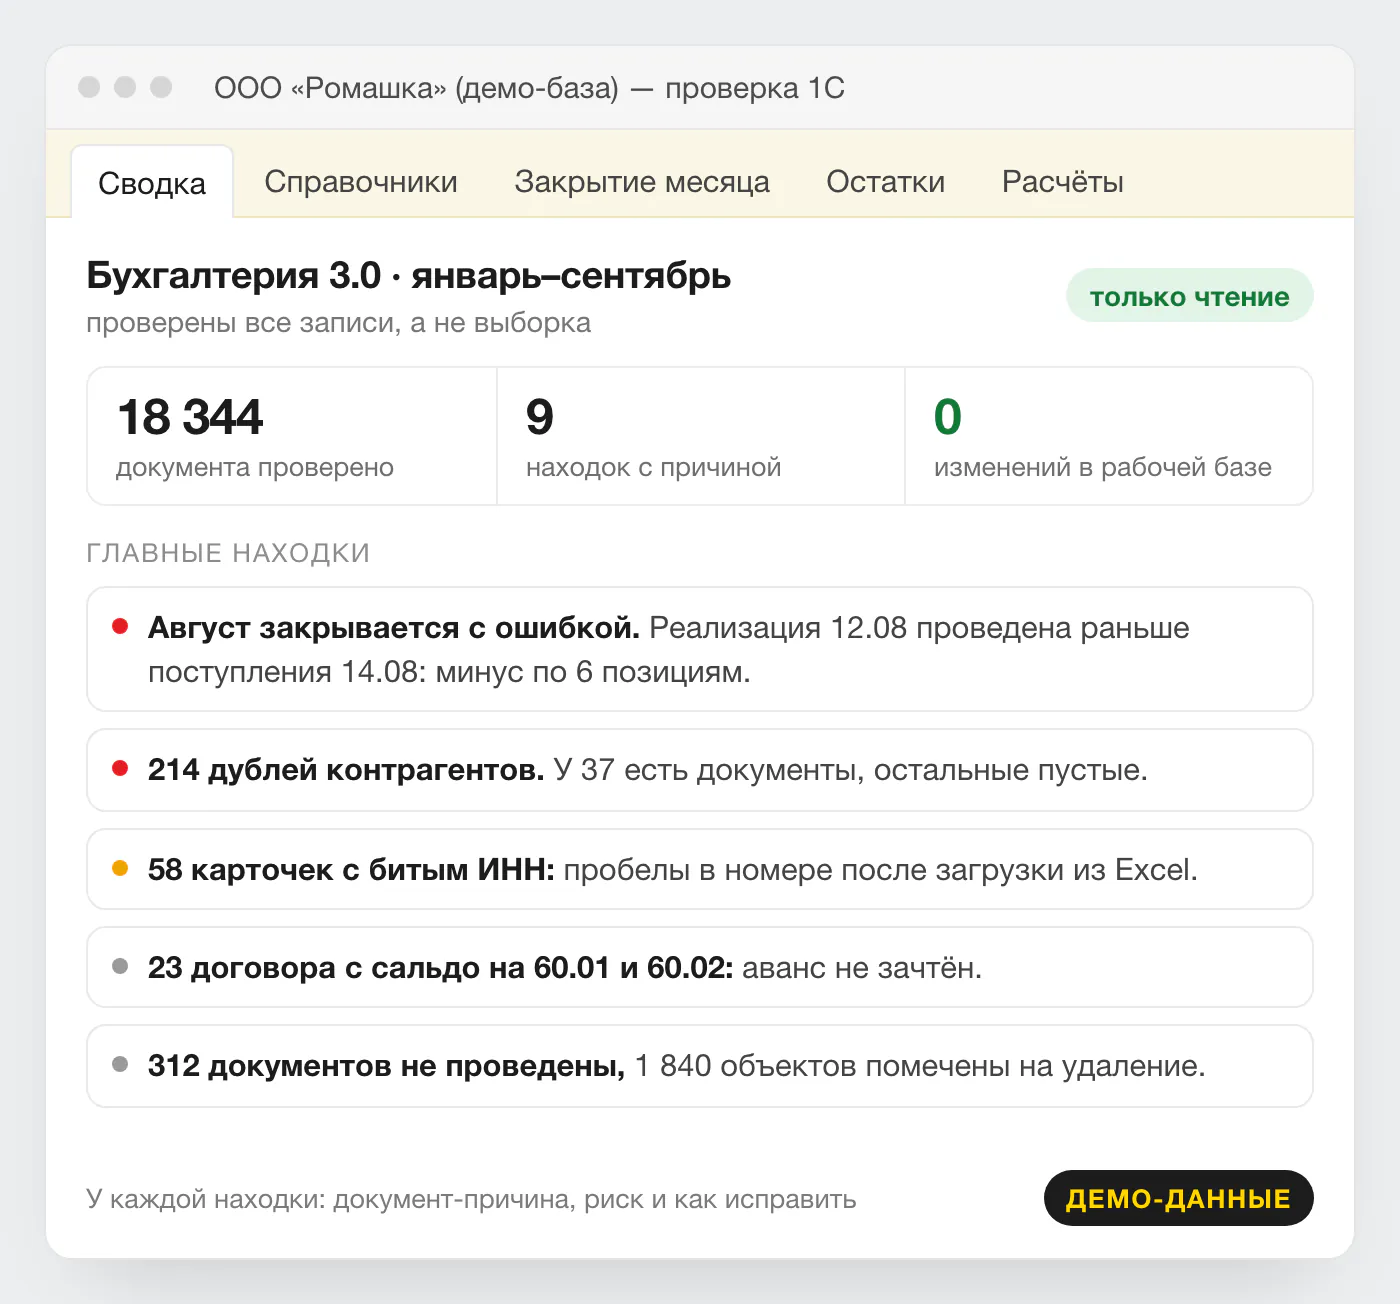Select the «18 344» documents checked value
This screenshot has height=1304, width=1400.
(190, 417)
